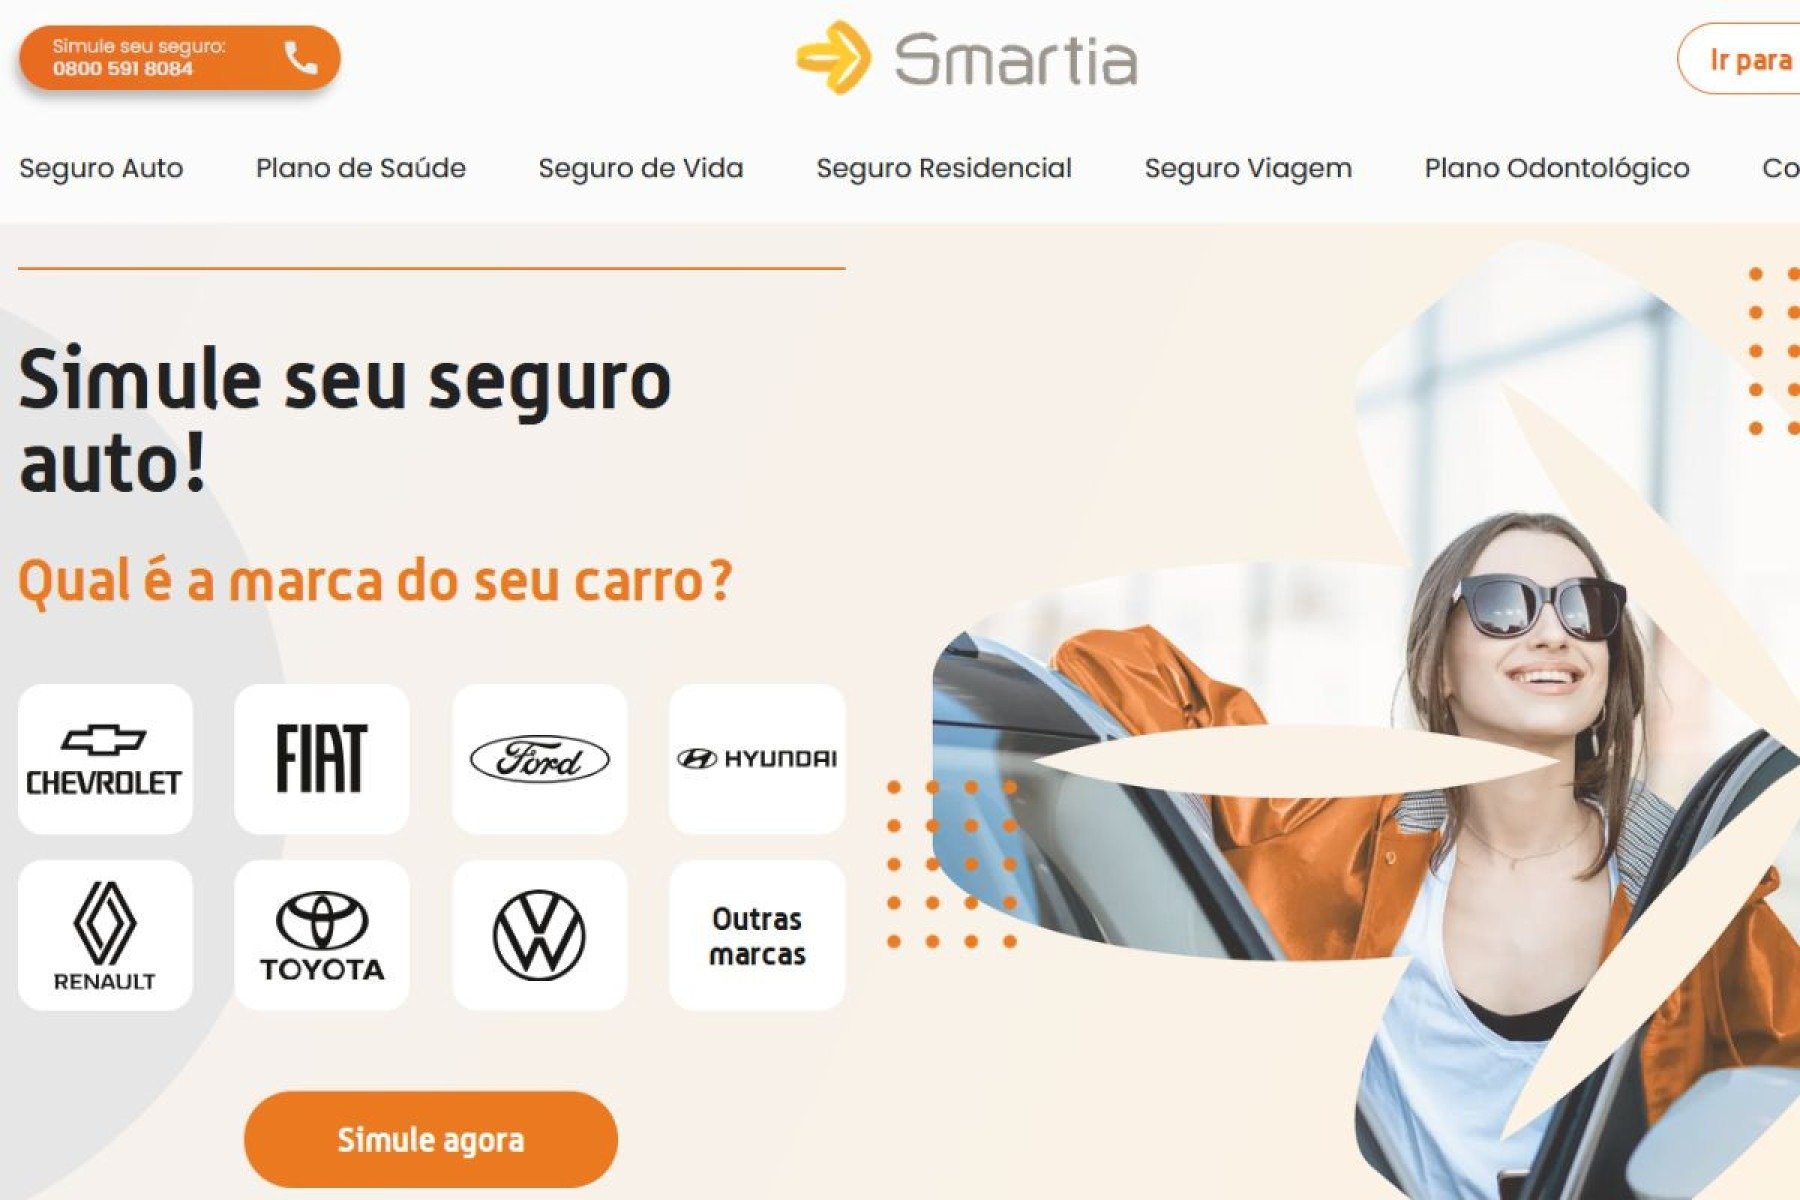Go to Plano de Saúde menu
1800x1200 pixels.
pos(361,168)
